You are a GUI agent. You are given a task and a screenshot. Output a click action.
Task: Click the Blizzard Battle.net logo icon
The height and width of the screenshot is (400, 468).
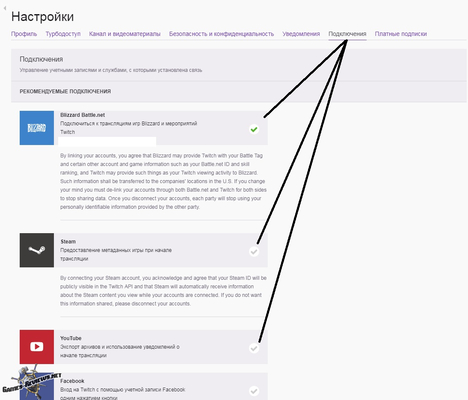[x=37, y=128]
